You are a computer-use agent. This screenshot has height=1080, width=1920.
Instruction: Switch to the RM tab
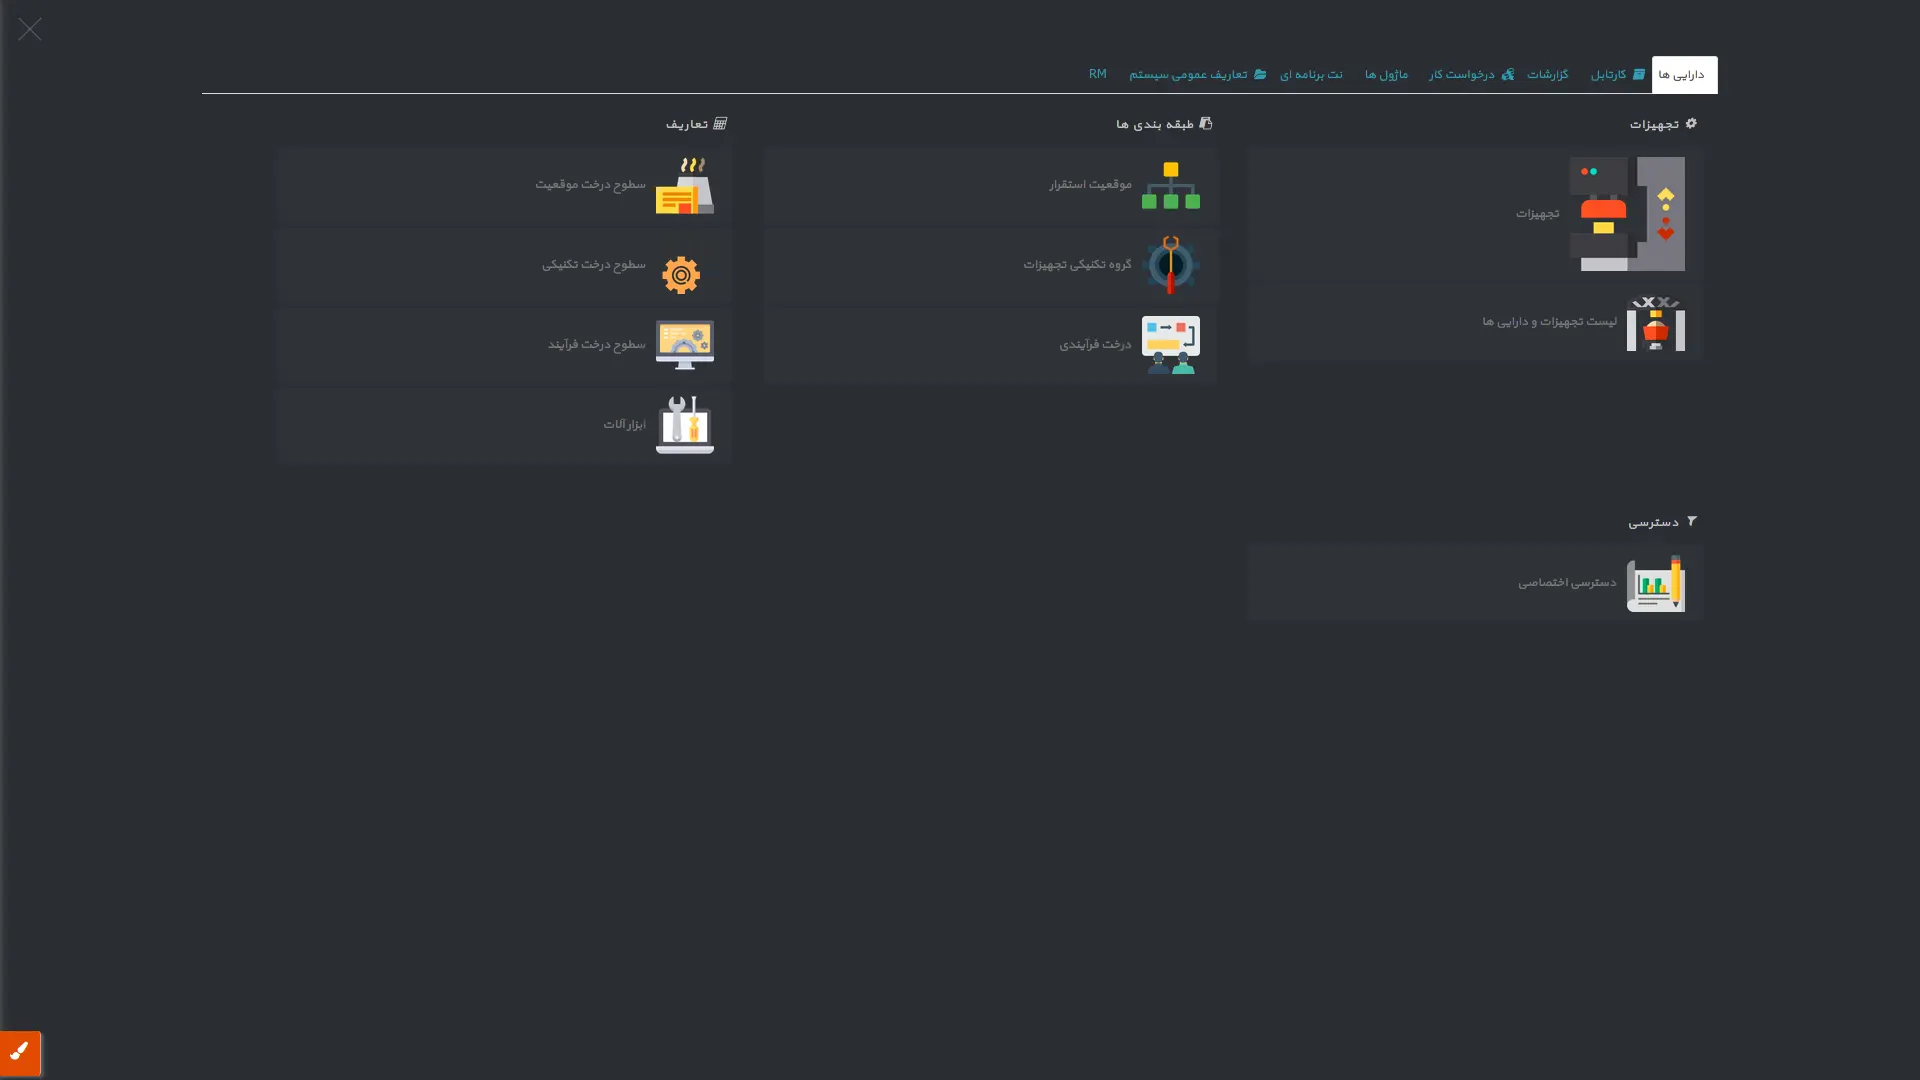coord(1097,75)
